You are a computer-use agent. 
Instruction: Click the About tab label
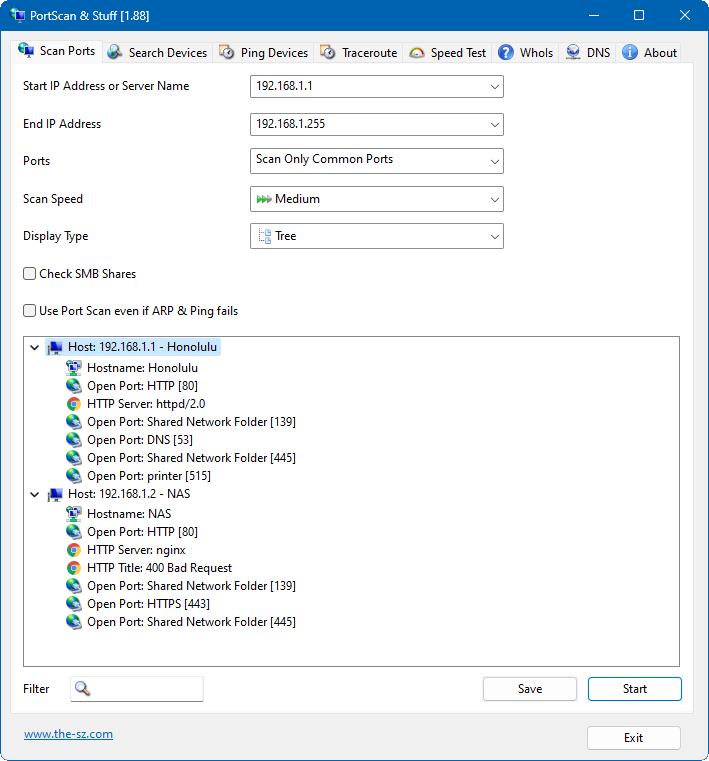click(660, 53)
